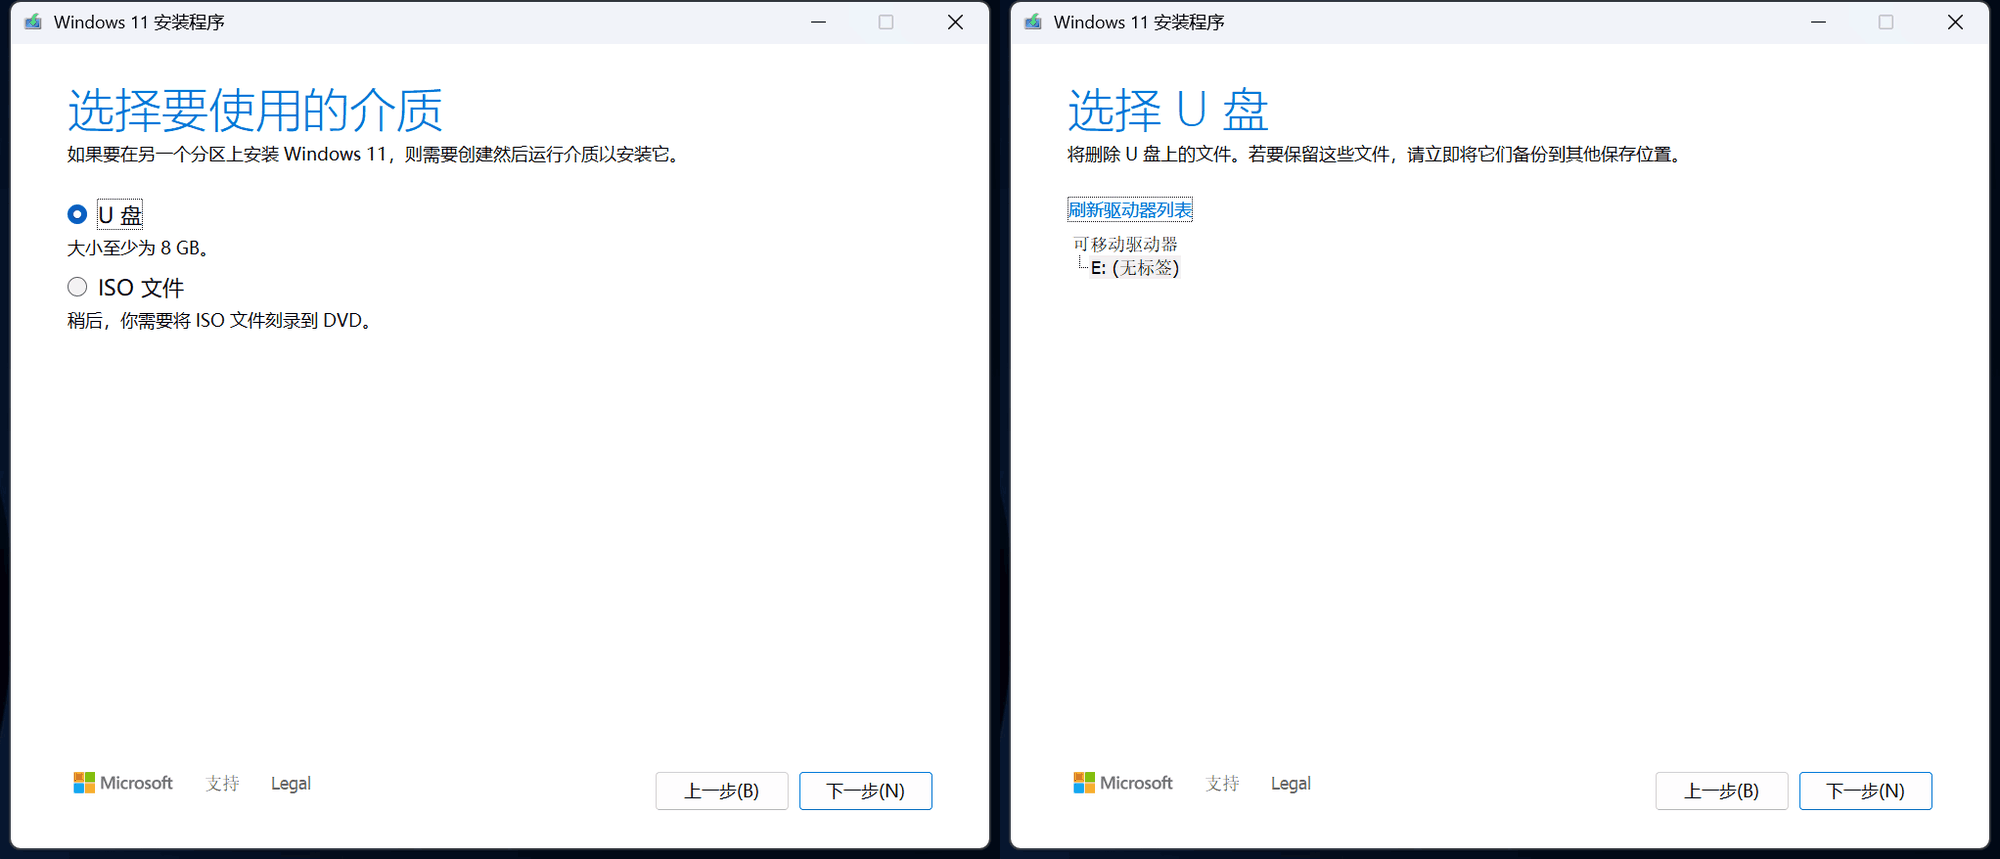Click the setup app icon in left title bar
Viewport: 2000px width, 859px height.
[x=33, y=22]
